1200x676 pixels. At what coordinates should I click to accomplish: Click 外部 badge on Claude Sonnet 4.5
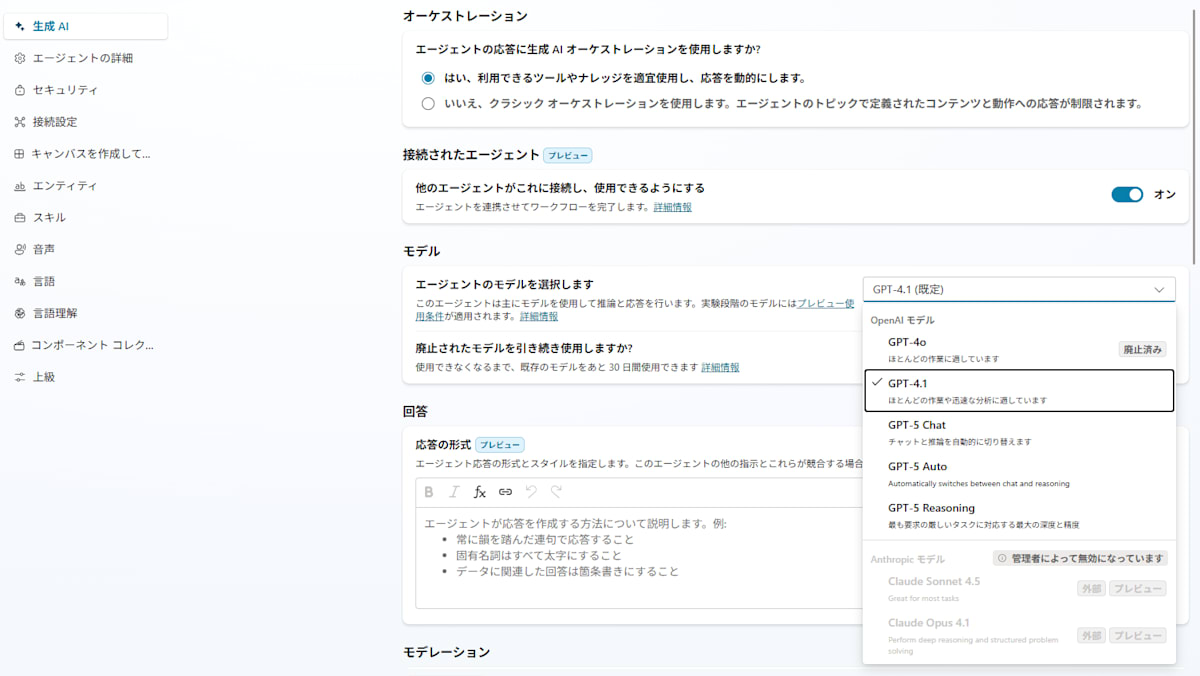pos(1091,589)
